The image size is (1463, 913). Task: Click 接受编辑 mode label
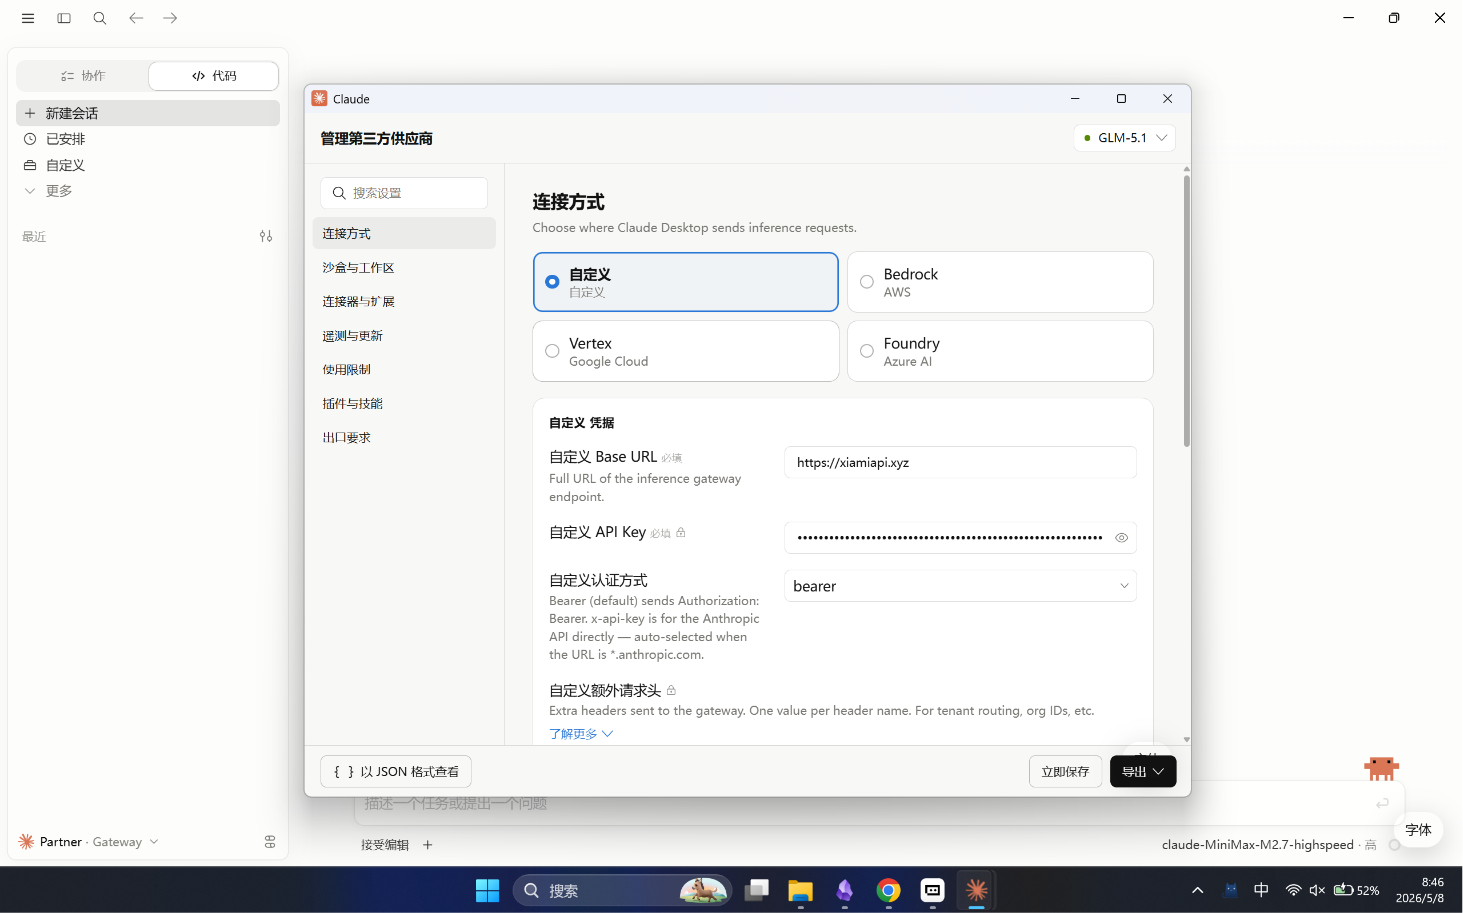coord(385,845)
